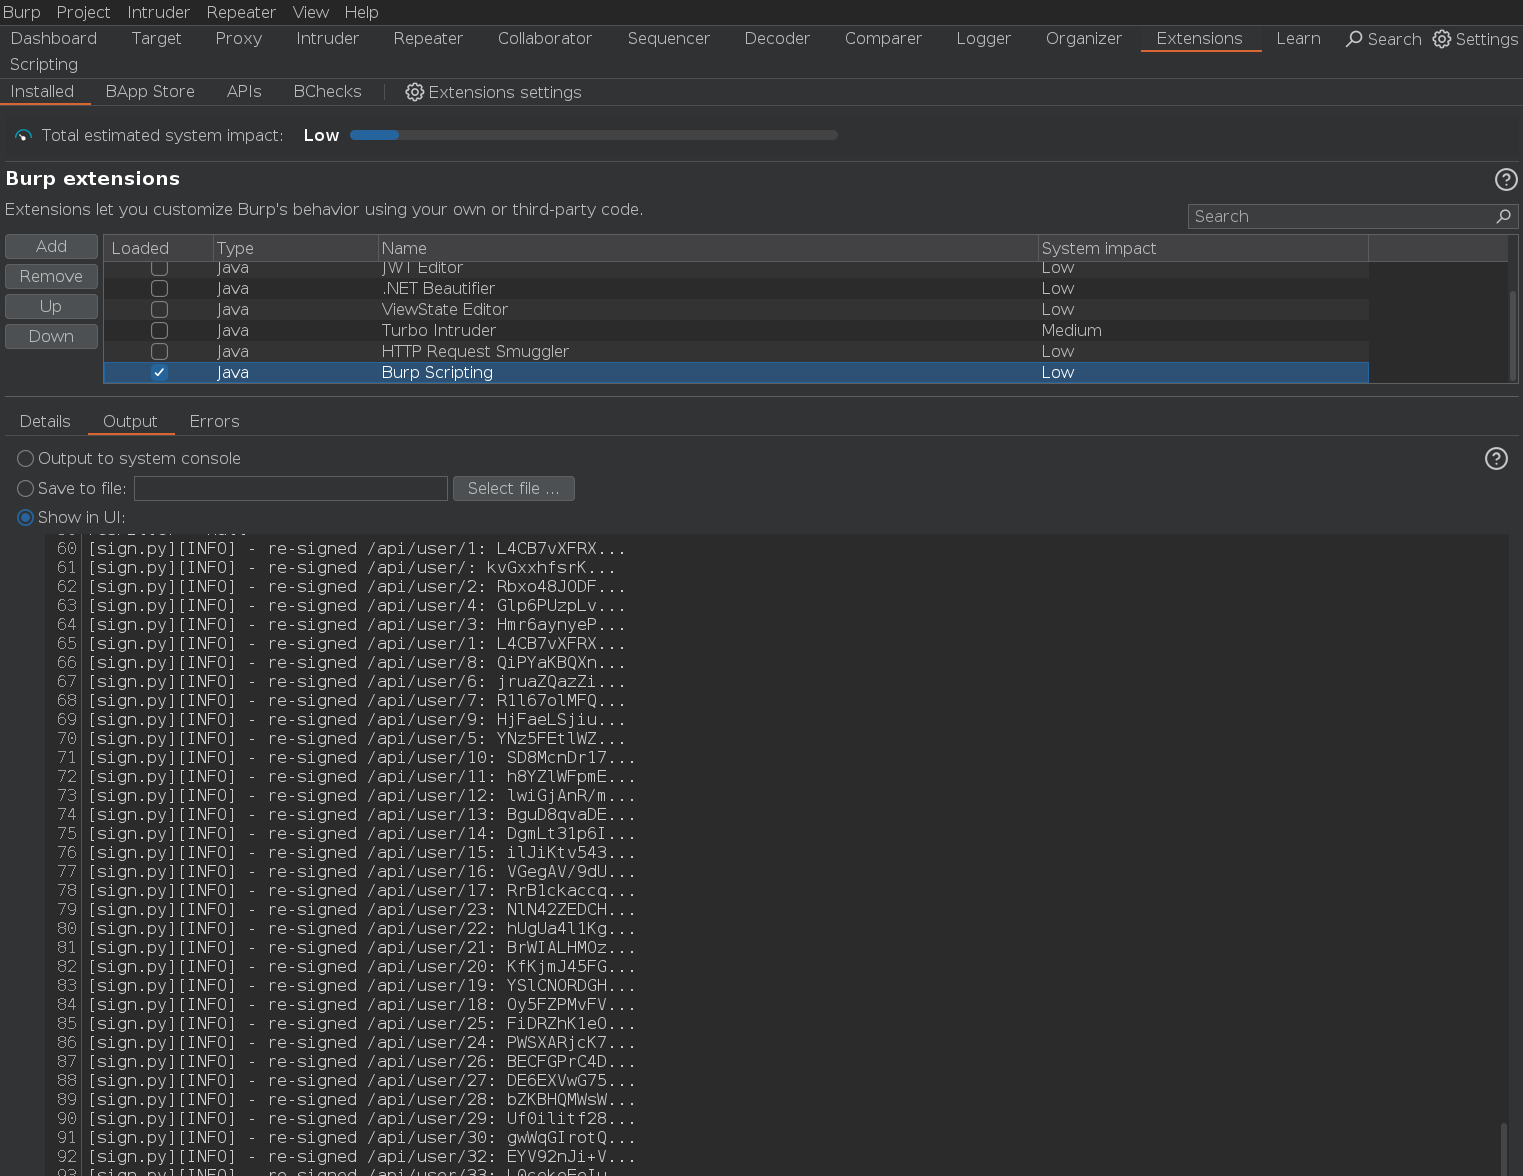Sort by Loaded column header
1523x1176 pixels.
[x=159, y=249]
